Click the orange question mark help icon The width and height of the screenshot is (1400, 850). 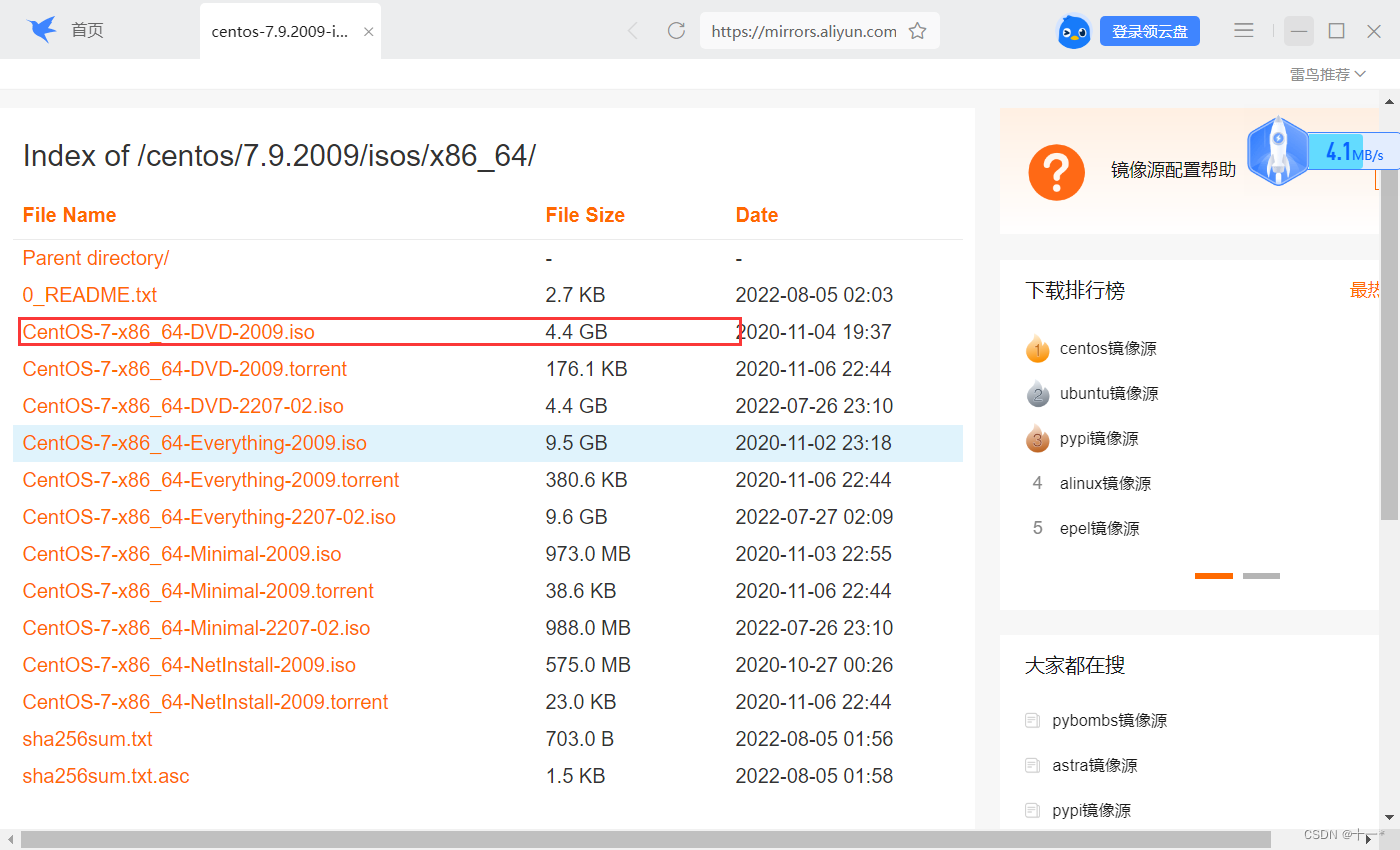[1056, 172]
